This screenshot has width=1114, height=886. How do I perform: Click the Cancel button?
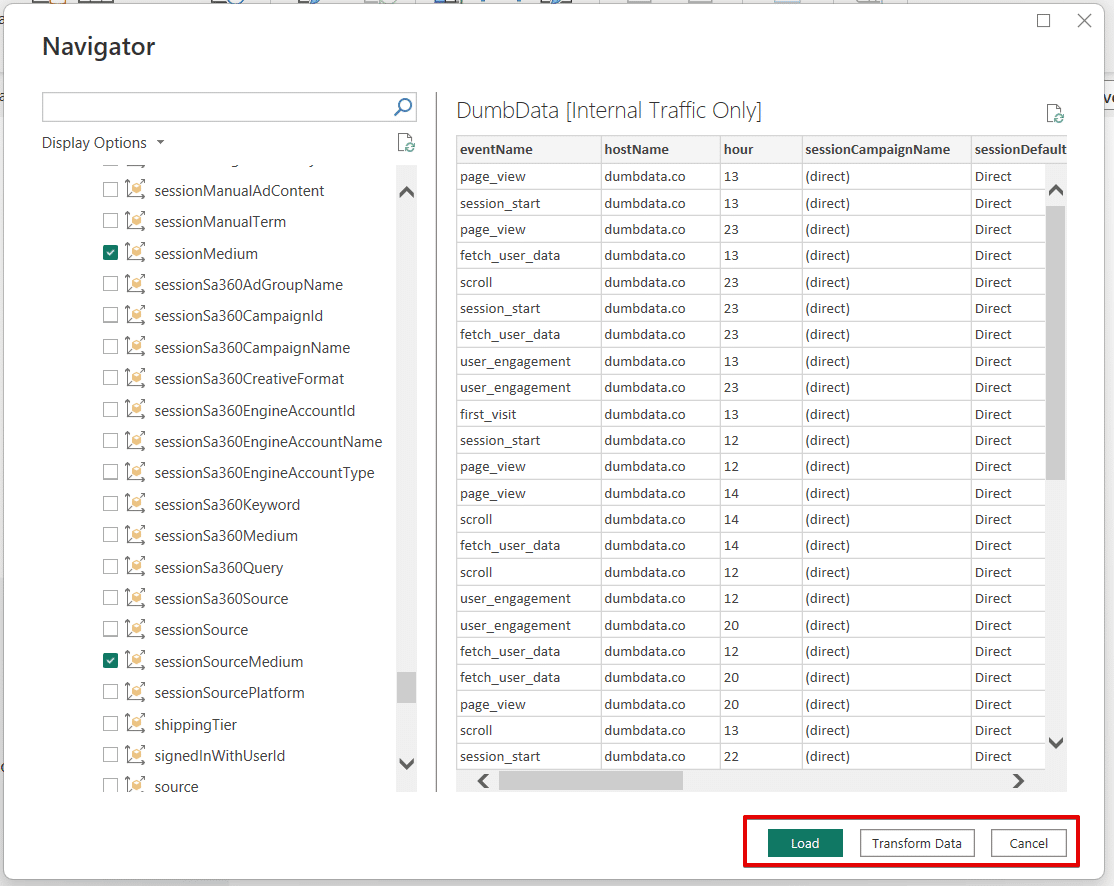tap(1028, 843)
